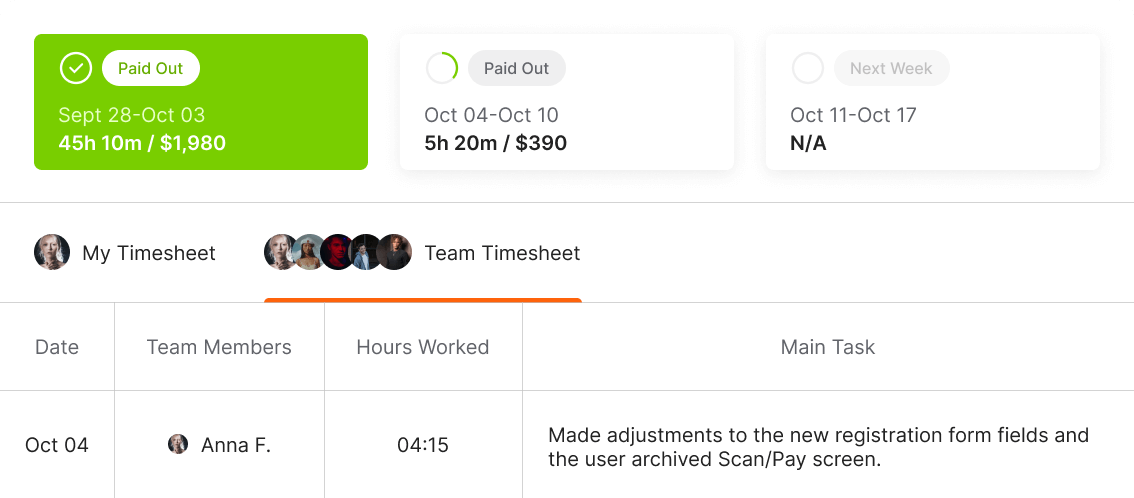1134x498 pixels.
Task: Click the white Paid Out badge on green card
Action: tap(150, 69)
